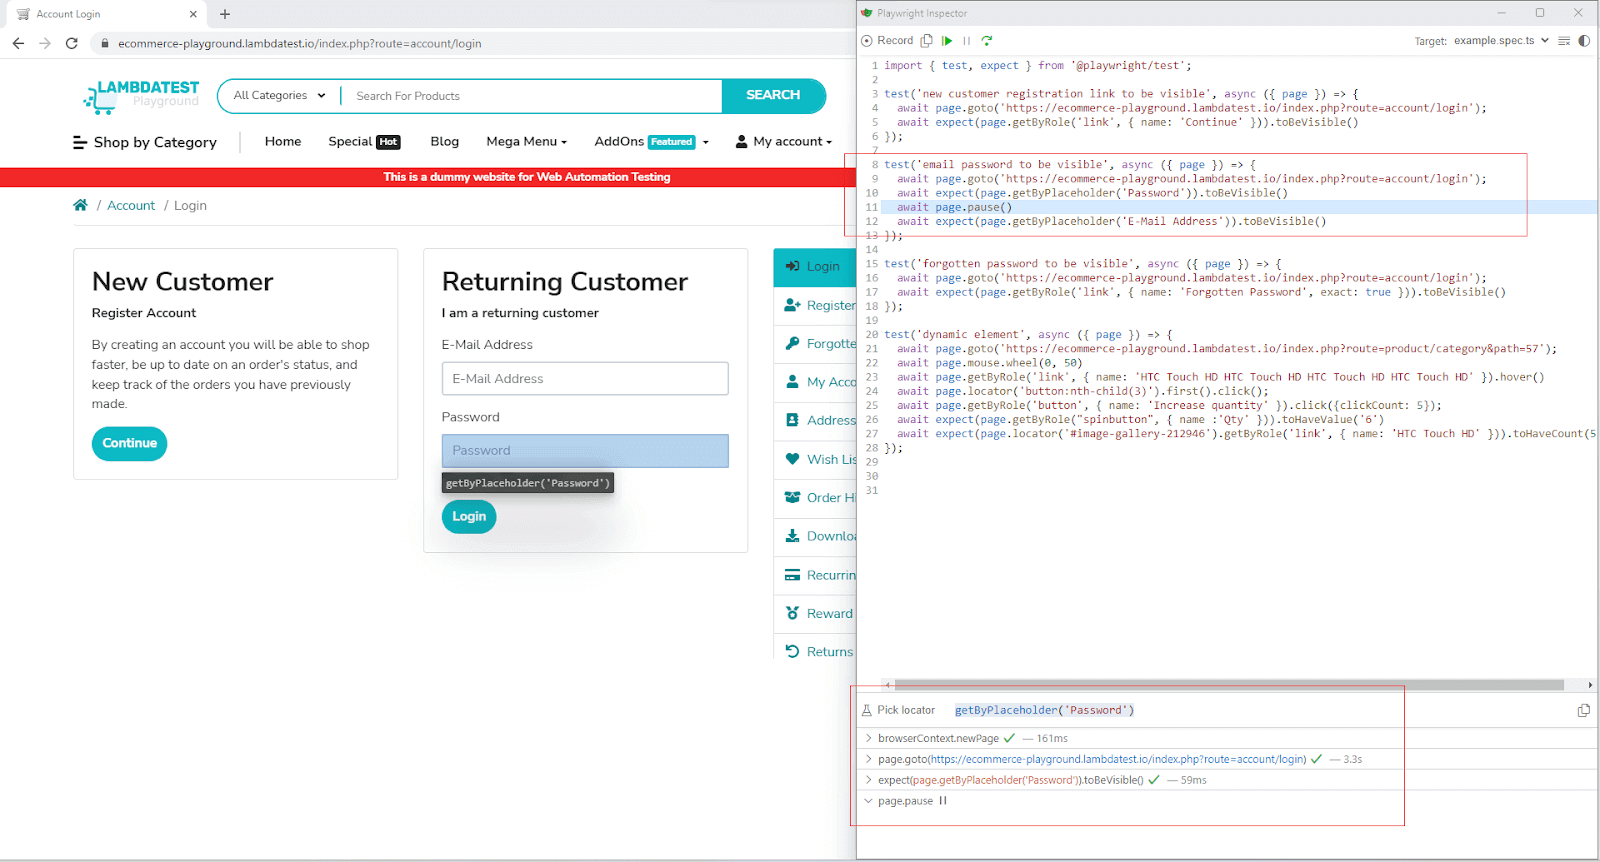The width and height of the screenshot is (1600, 862).
Task: Open the Blog menu item
Action: pyautogui.click(x=444, y=142)
